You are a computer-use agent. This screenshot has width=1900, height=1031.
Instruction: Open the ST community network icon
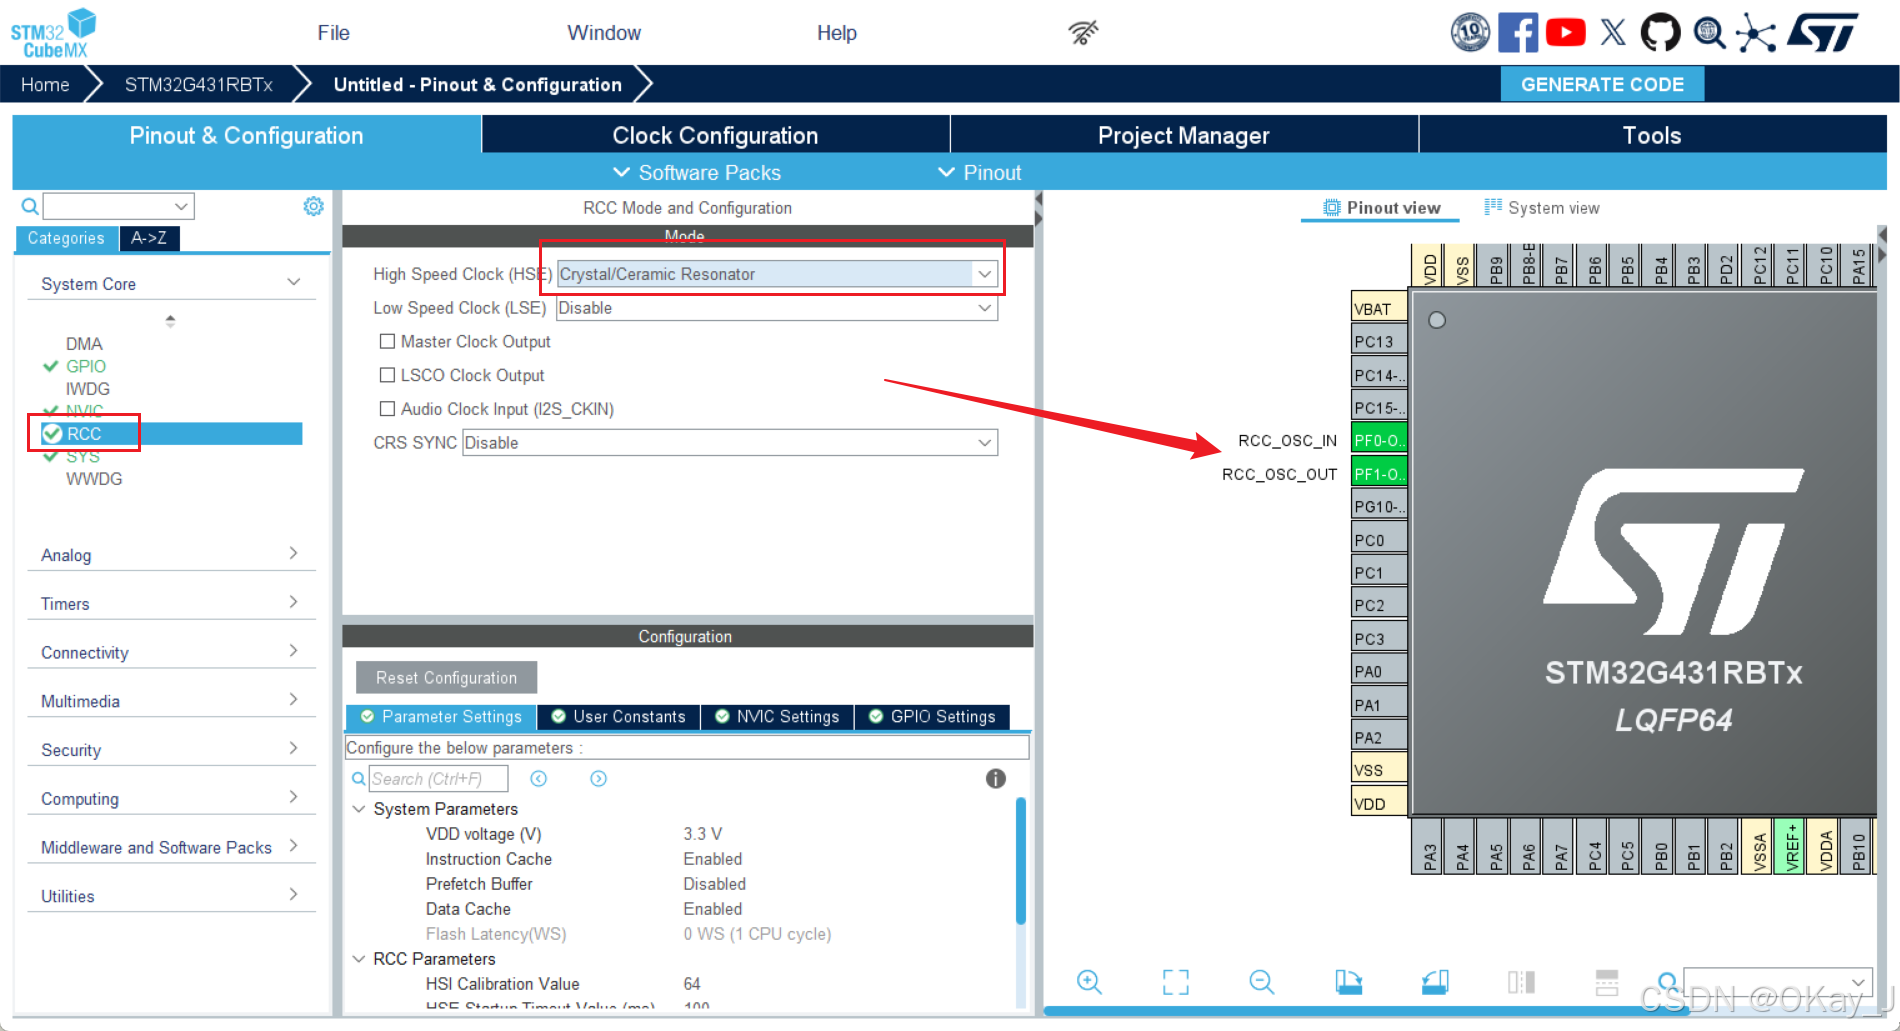coord(1756,32)
